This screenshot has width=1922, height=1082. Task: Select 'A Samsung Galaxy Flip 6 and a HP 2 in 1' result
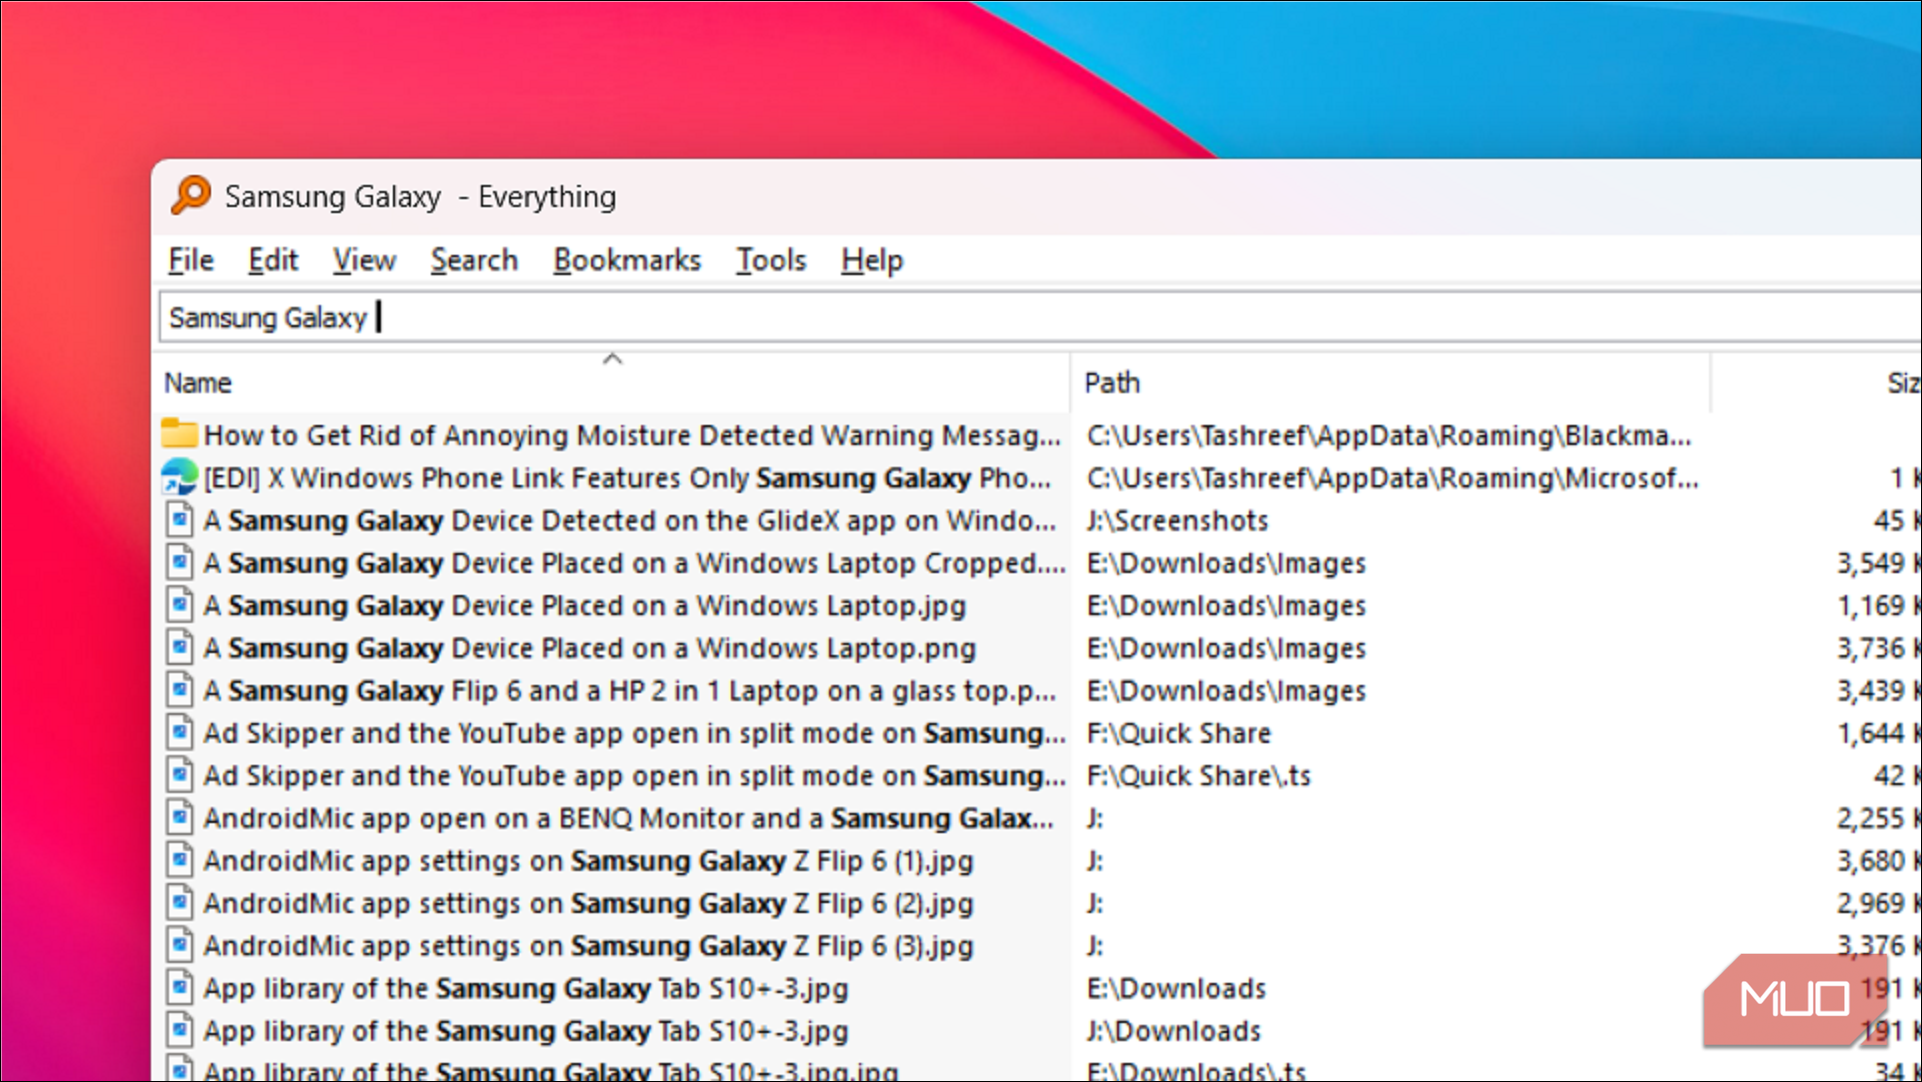tap(630, 690)
